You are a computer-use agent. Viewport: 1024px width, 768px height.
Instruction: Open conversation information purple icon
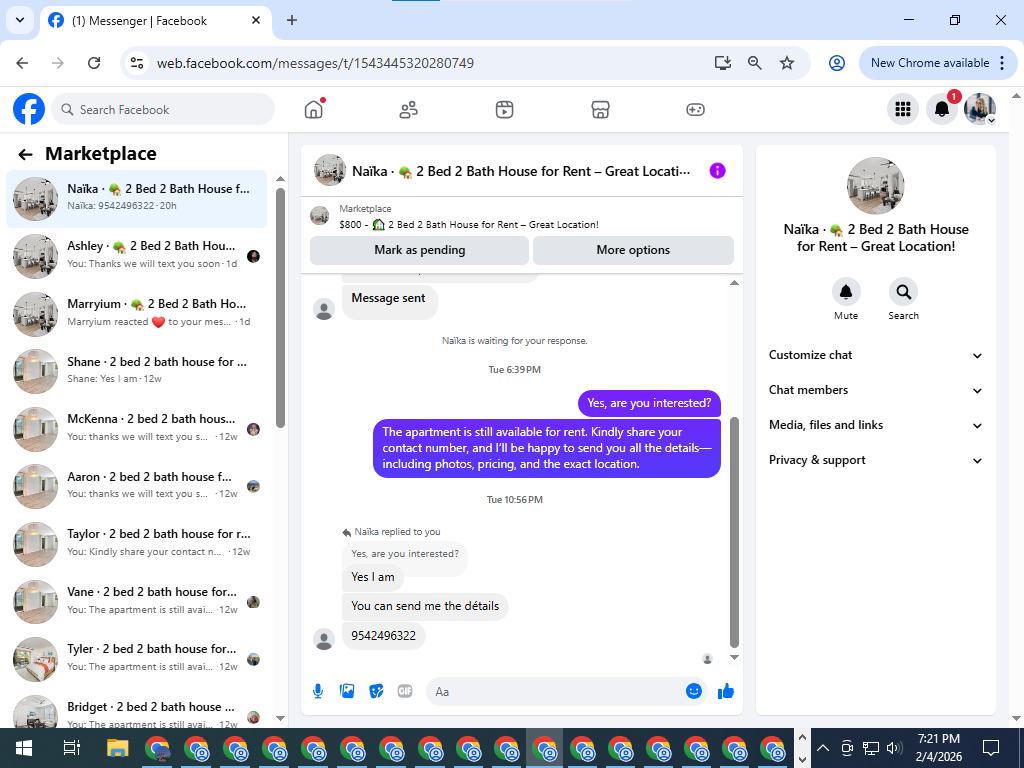(x=717, y=171)
